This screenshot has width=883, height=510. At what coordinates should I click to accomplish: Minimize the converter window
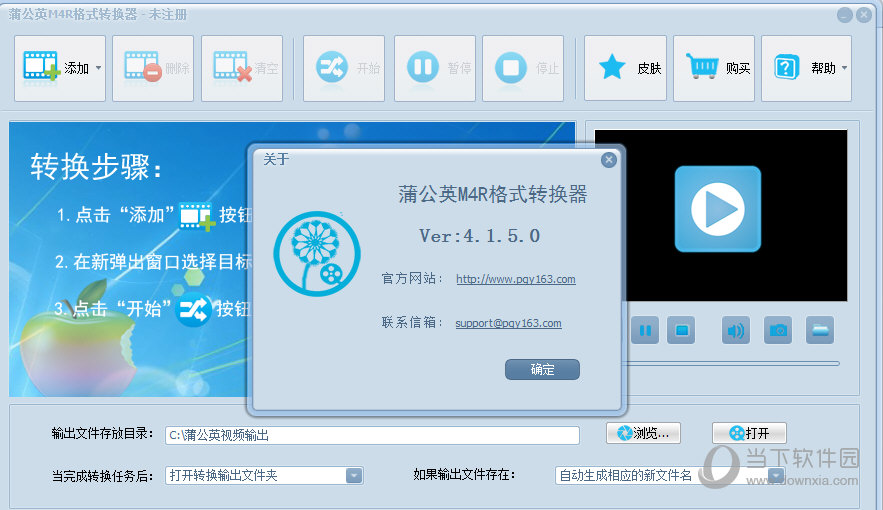[845, 15]
